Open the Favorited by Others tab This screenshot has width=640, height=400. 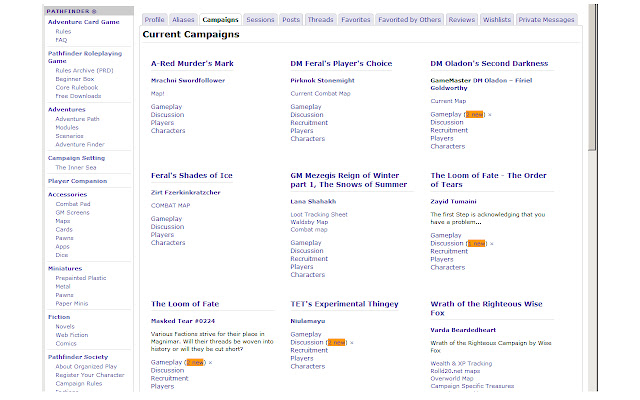[409, 19]
